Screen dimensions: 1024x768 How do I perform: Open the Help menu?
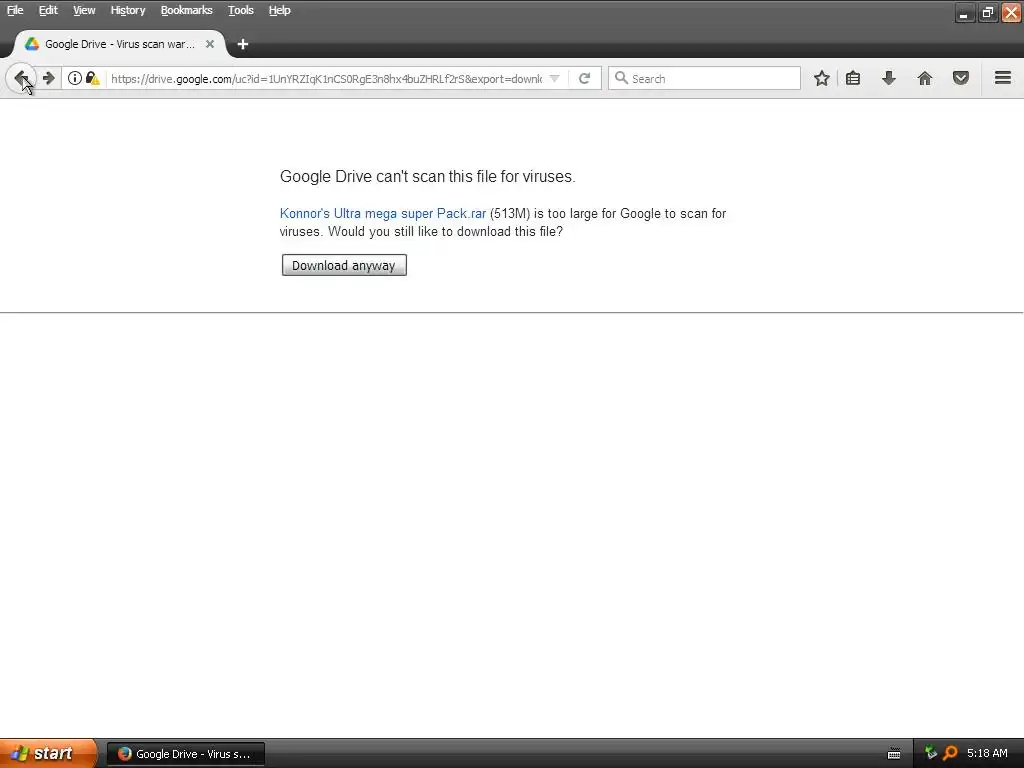tap(280, 10)
